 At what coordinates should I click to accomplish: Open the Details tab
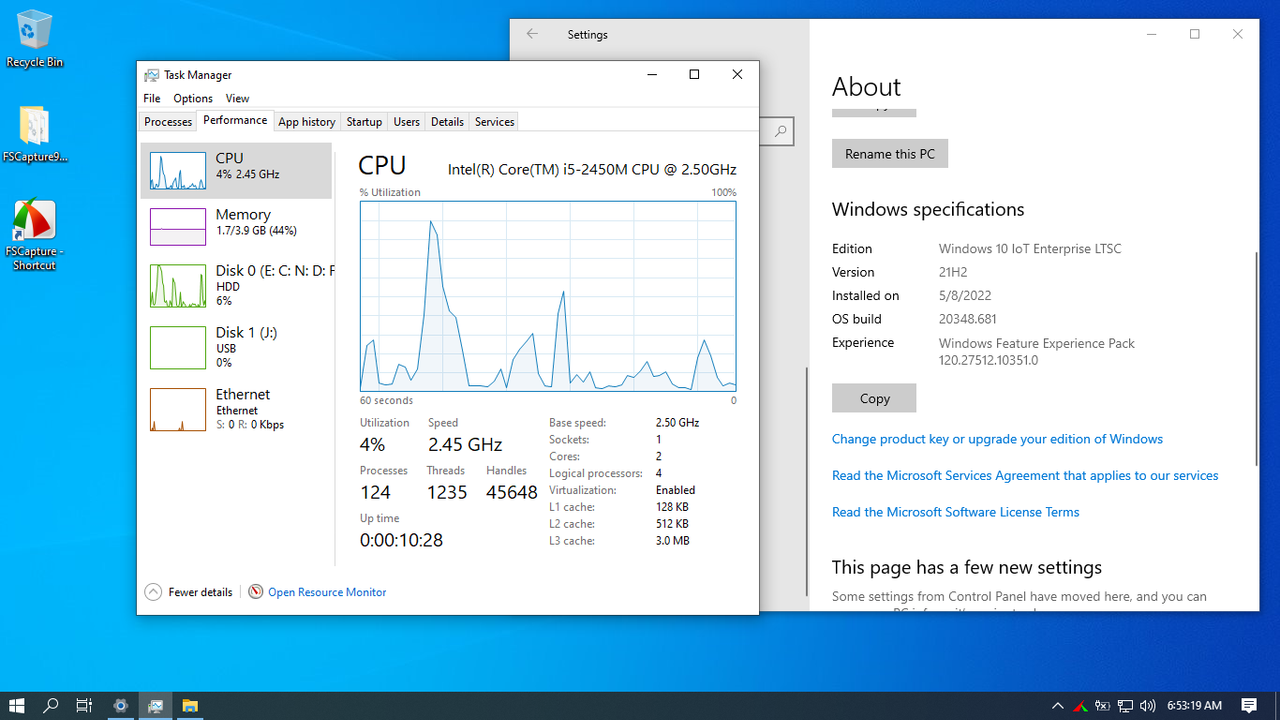[447, 122]
